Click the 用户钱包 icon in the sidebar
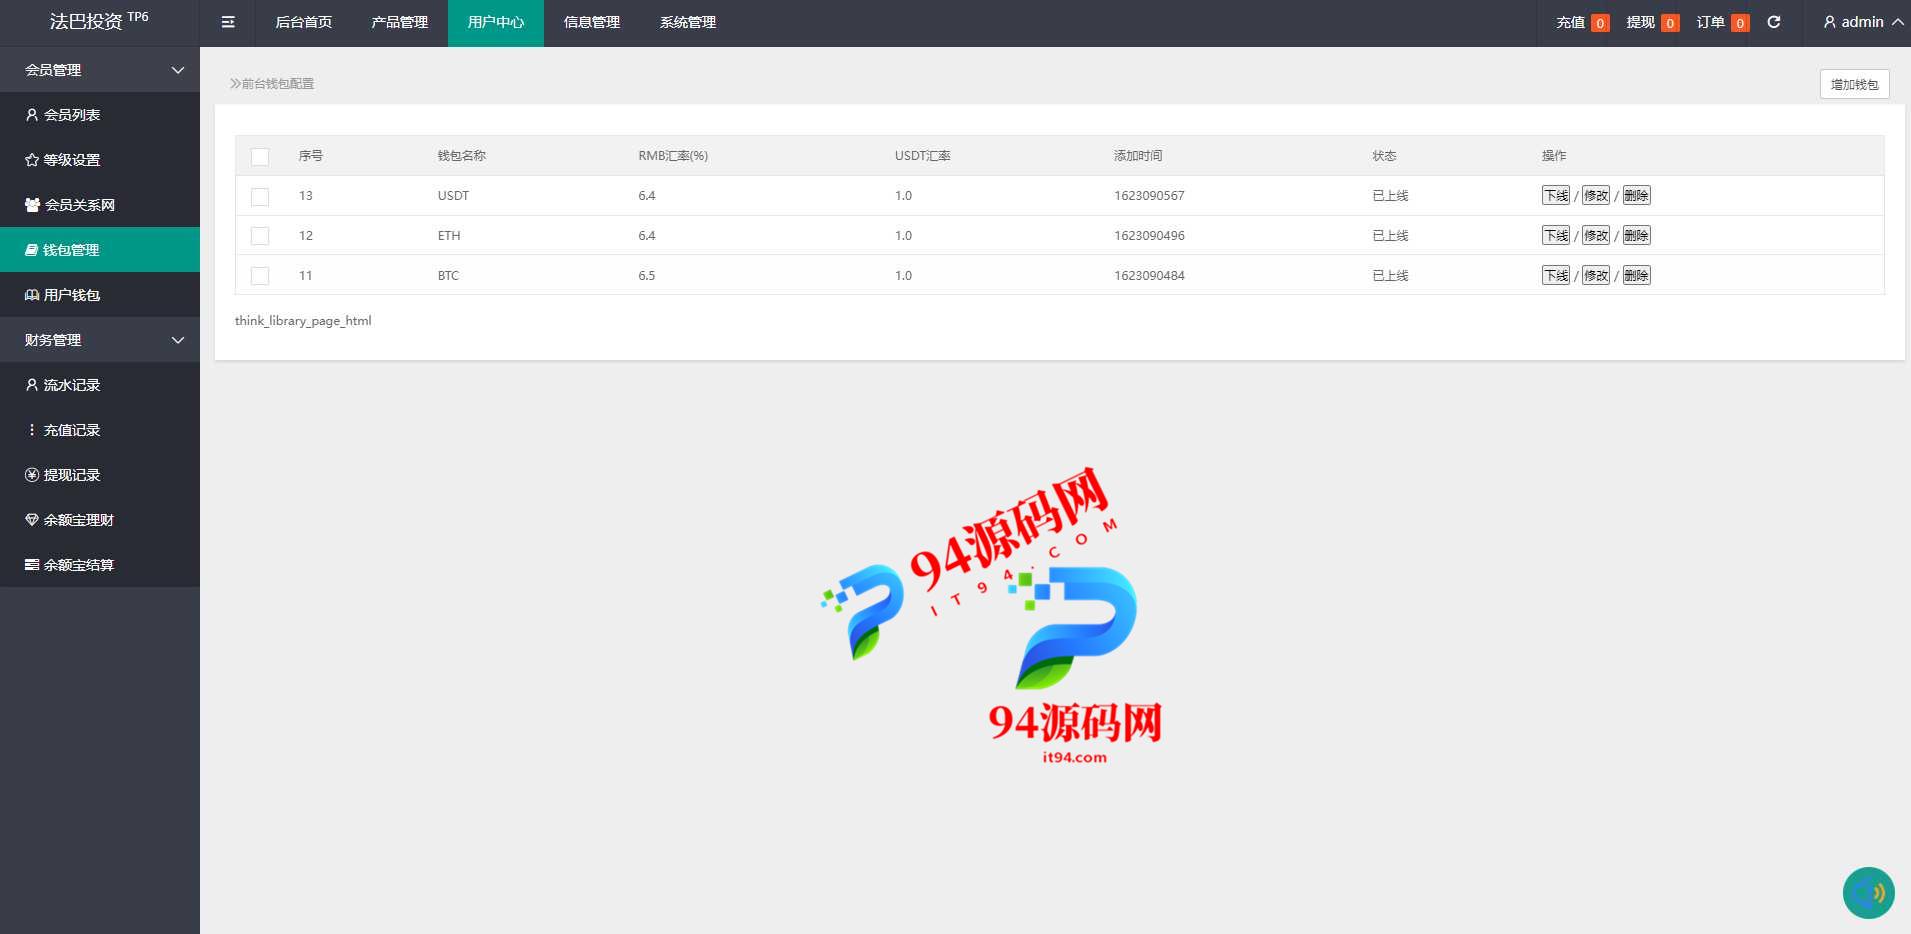Image resolution: width=1911 pixels, height=934 pixels. [x=32, y=295]
